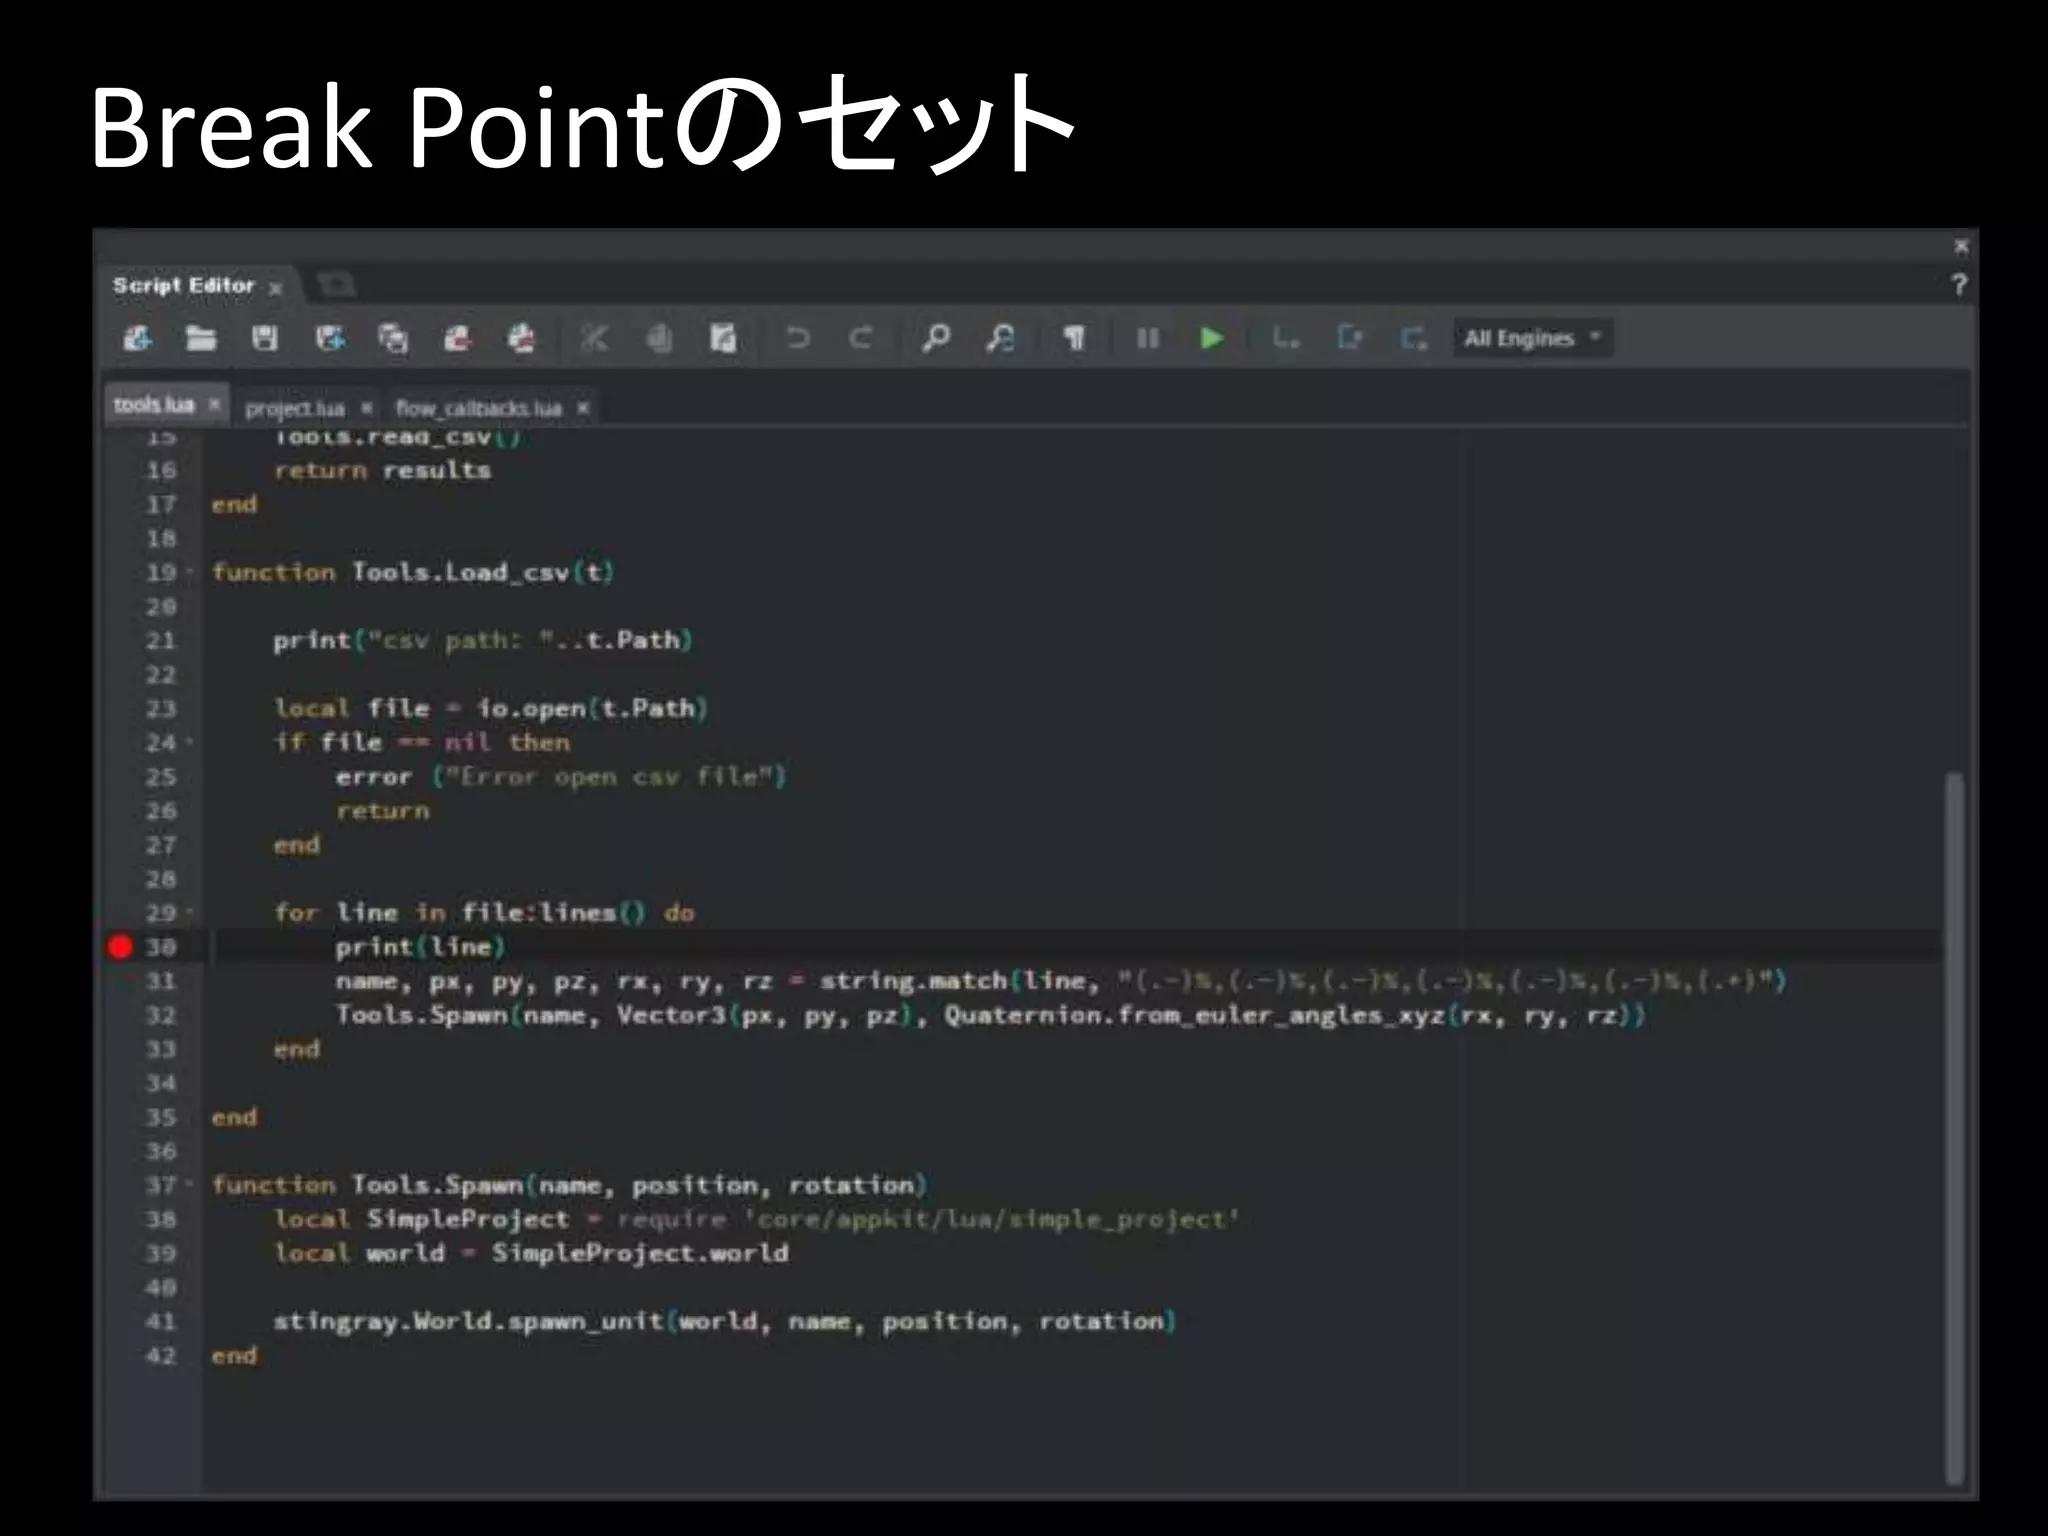2048x1536 pixels.
Task: Close the Script Editor panel tab
Action: 276,288
